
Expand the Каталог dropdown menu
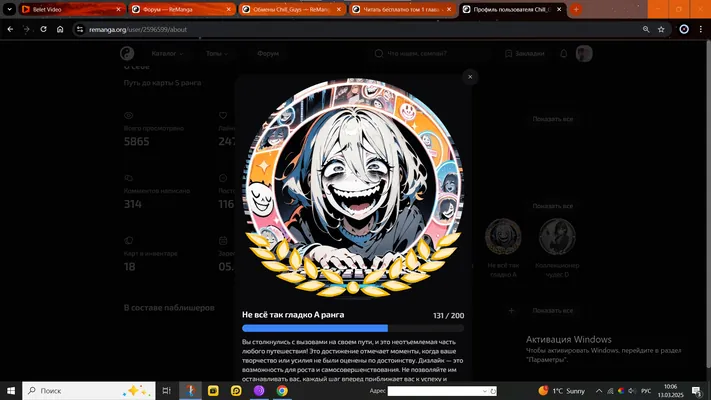[167, 54]
